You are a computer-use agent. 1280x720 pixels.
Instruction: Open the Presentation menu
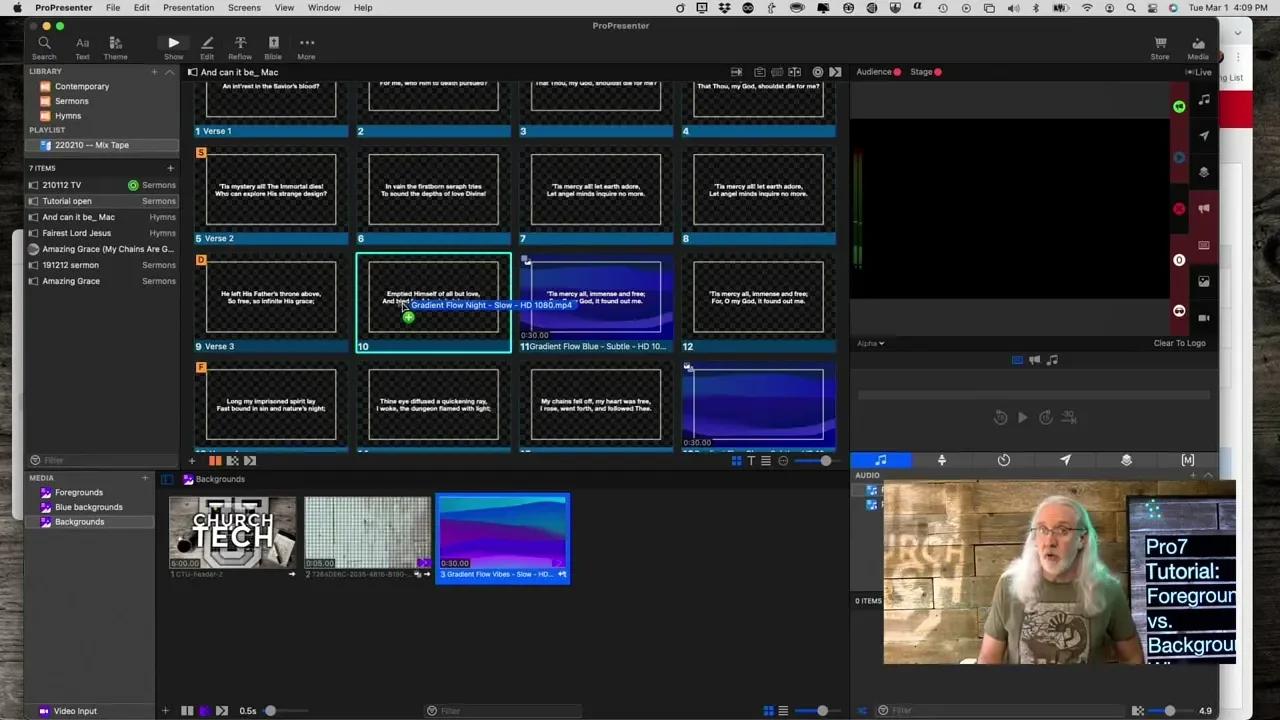[188, 7]
